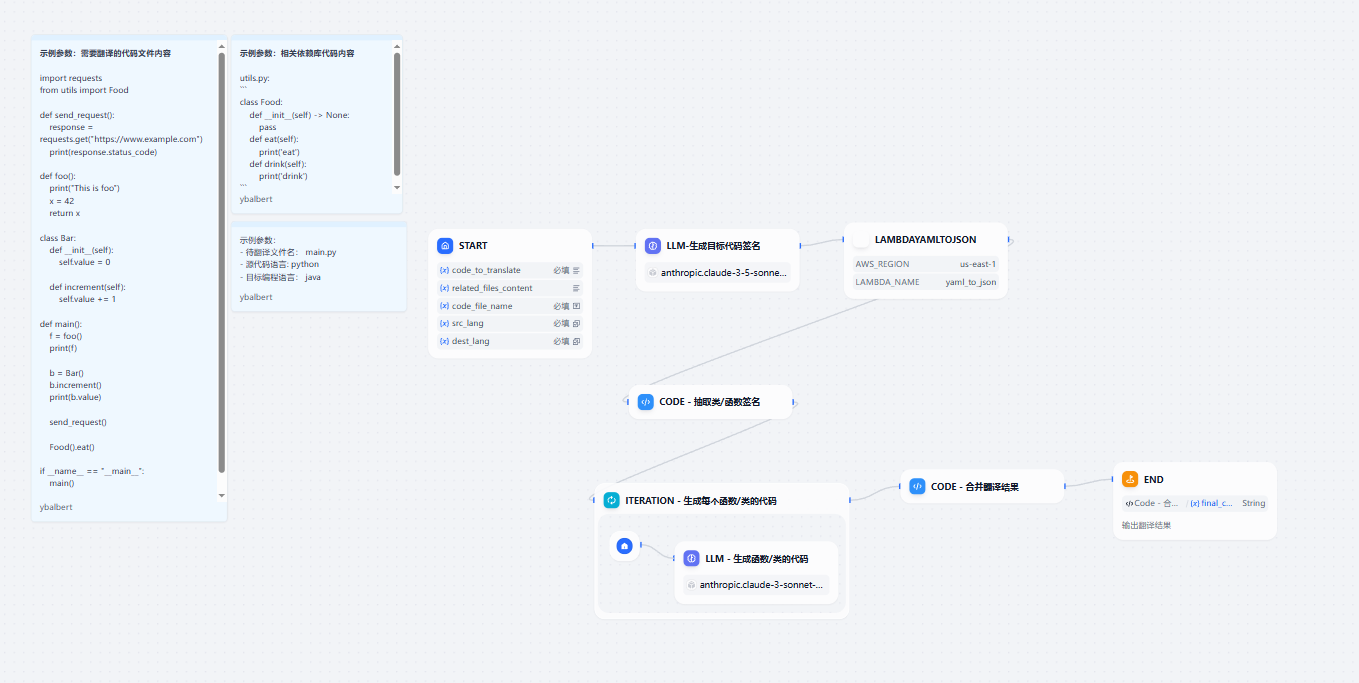Click the scrollbar thumb of the first code note
The width and height of the screenshot is (1359, 683).
click(x=222, y=263)
